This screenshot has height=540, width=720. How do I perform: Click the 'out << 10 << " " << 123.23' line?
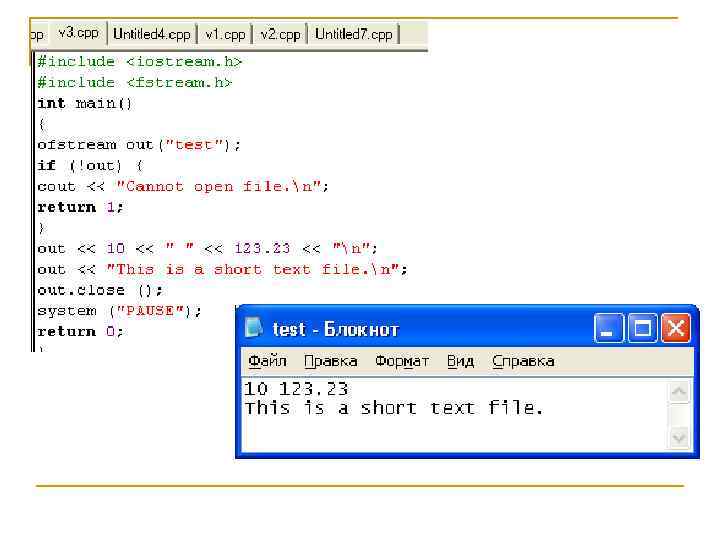[207, 249]
